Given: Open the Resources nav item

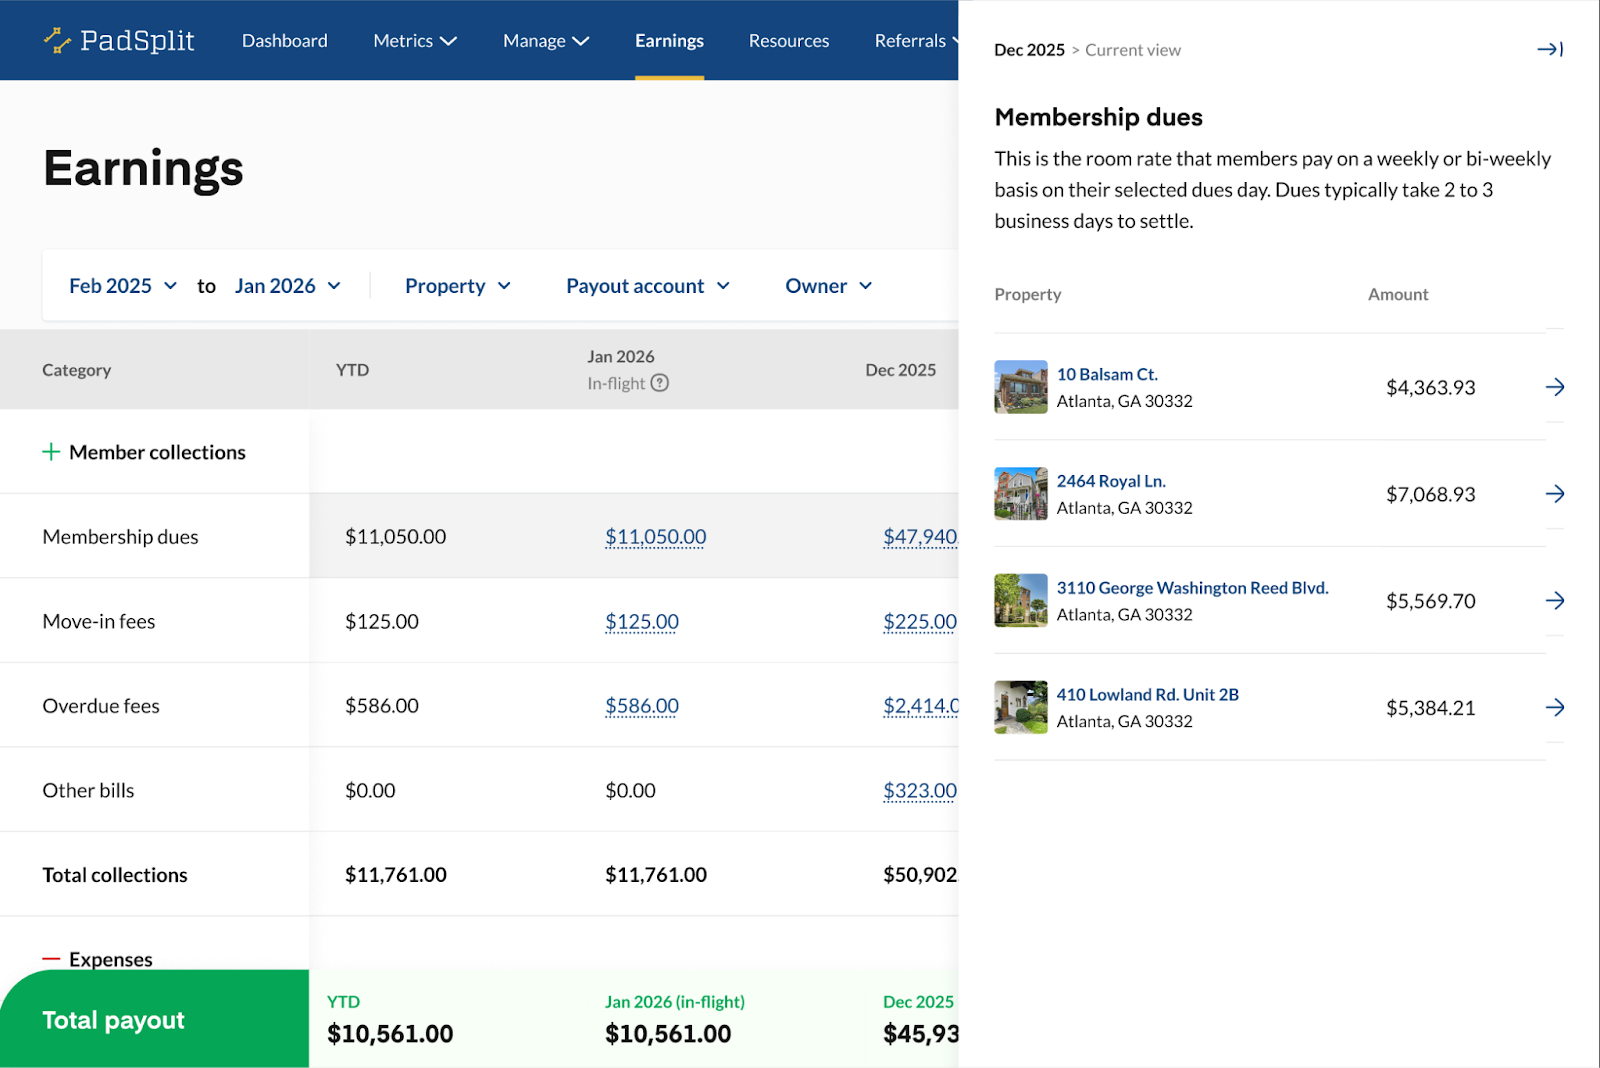Looking at the screenshot, I should (x=788, y=41).
